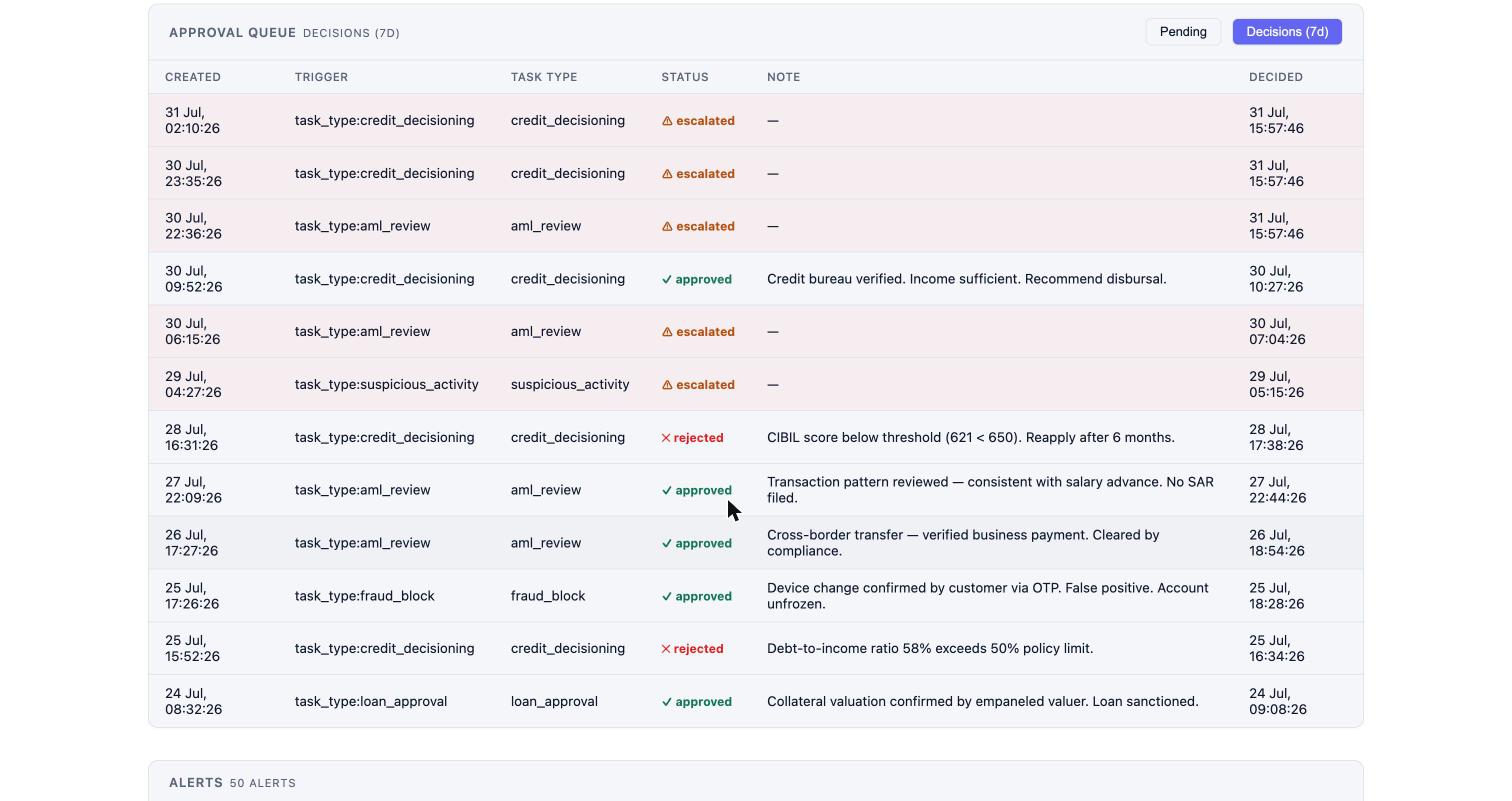This screenshot has width=1512, height=801.
Task: Select the Decisions (7d) tab
Action: 1287,32
